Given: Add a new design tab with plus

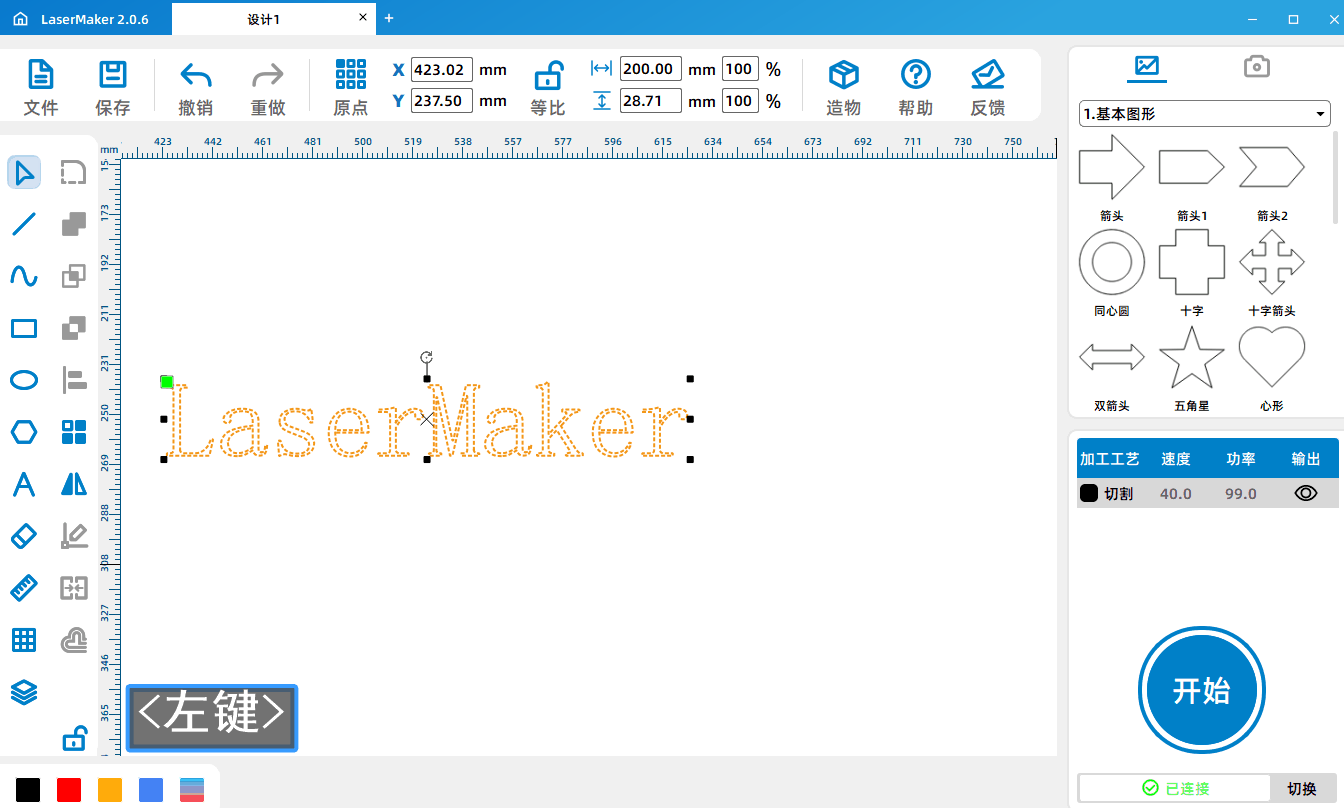Looking at the screenshot, I should tap(389, 18).
